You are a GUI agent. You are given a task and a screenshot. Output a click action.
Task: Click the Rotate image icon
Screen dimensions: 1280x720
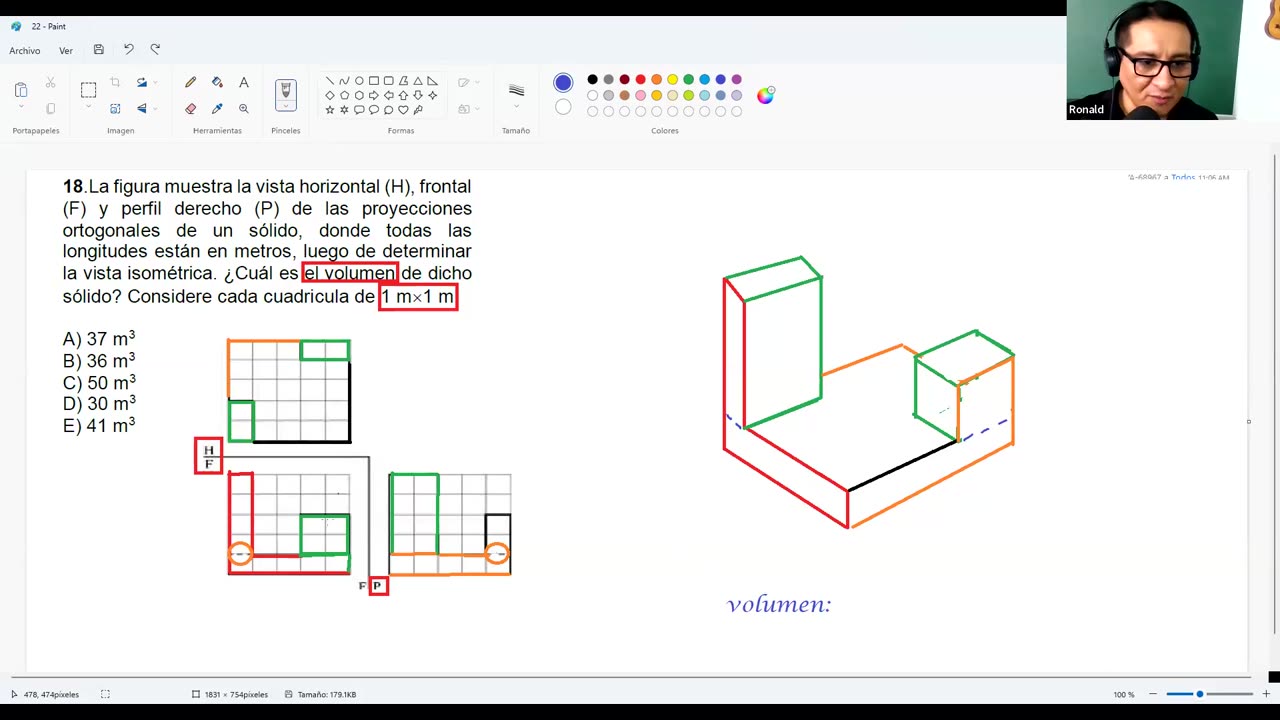(141, 83)
